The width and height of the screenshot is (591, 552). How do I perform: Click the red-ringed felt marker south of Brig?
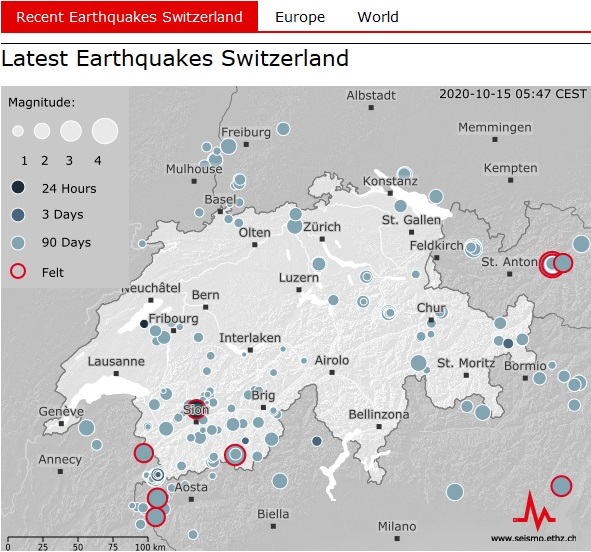(x=235, y=454)
